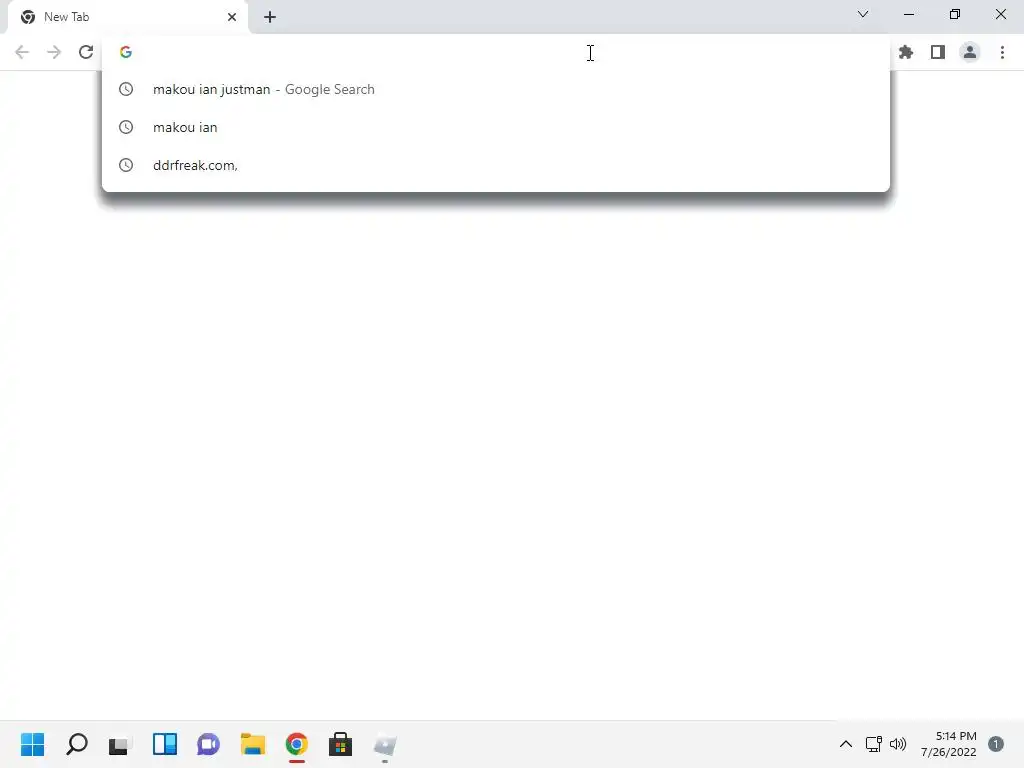Open Microsoft Store from taskbar
1024x768 pixels.
click(340, 744)
